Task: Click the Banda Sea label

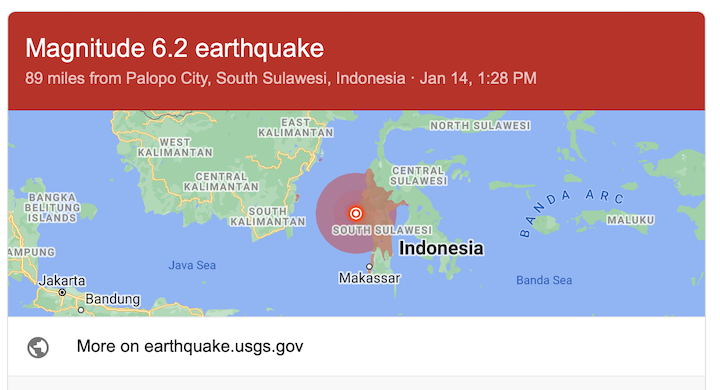Action: click(x=544, y=280)
